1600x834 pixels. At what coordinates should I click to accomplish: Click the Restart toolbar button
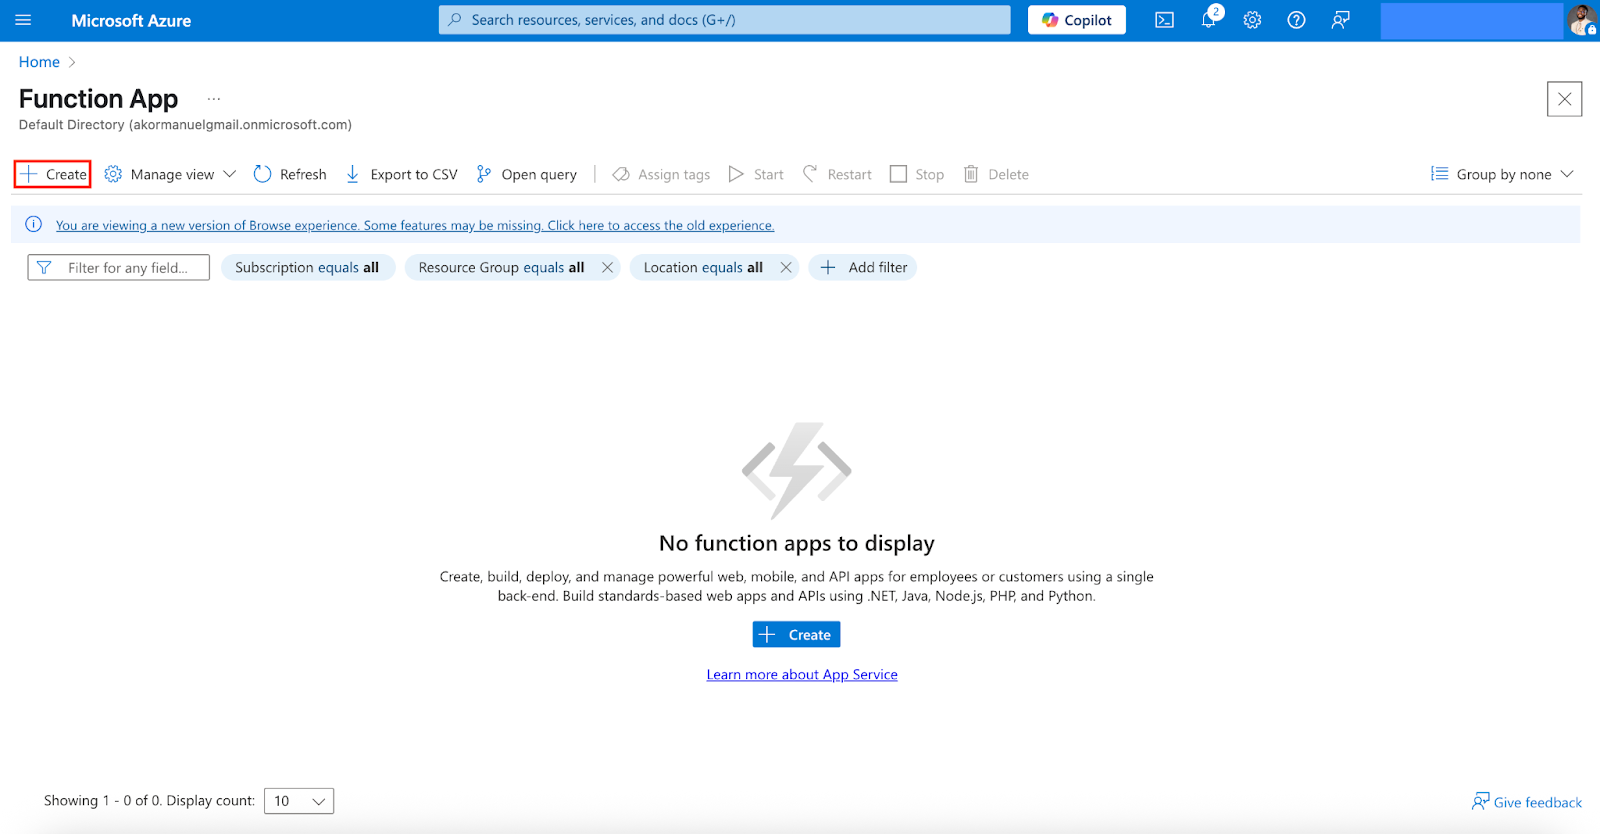tap(837, 174)
